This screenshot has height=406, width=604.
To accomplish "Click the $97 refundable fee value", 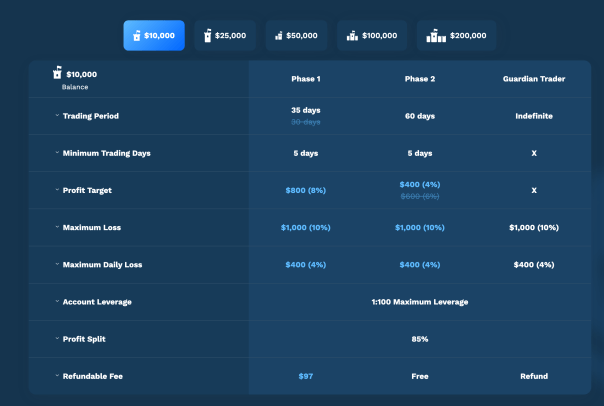I will [x=305, y=376].
